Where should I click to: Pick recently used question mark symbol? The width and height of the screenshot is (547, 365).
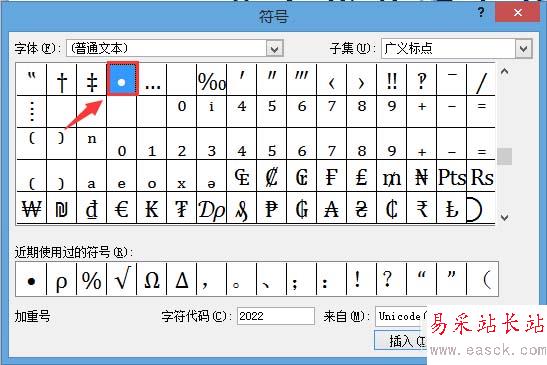point(392,280)
